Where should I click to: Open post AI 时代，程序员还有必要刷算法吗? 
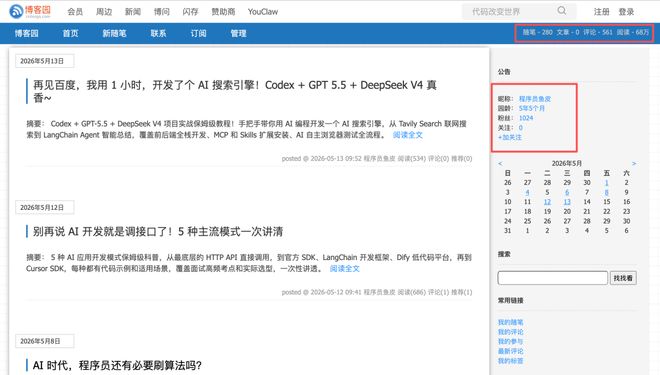coord(117,365)
